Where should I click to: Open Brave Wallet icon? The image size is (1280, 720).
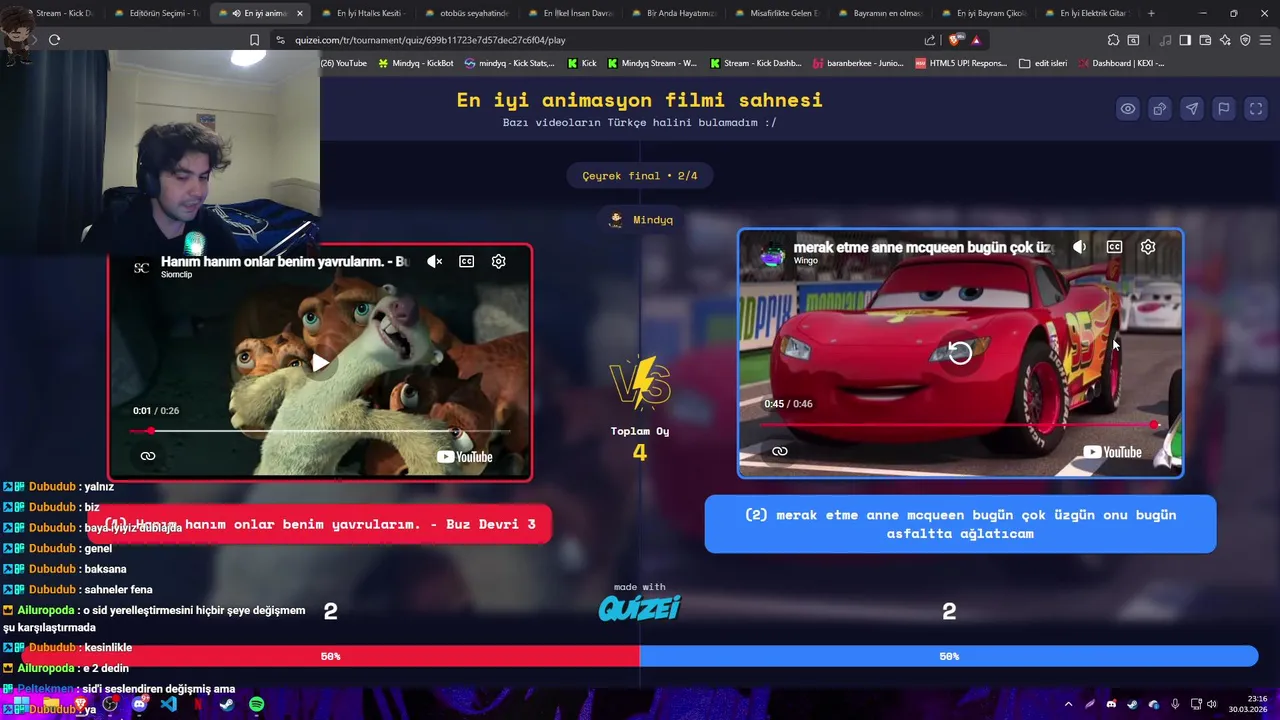[x=1205, y=40]
